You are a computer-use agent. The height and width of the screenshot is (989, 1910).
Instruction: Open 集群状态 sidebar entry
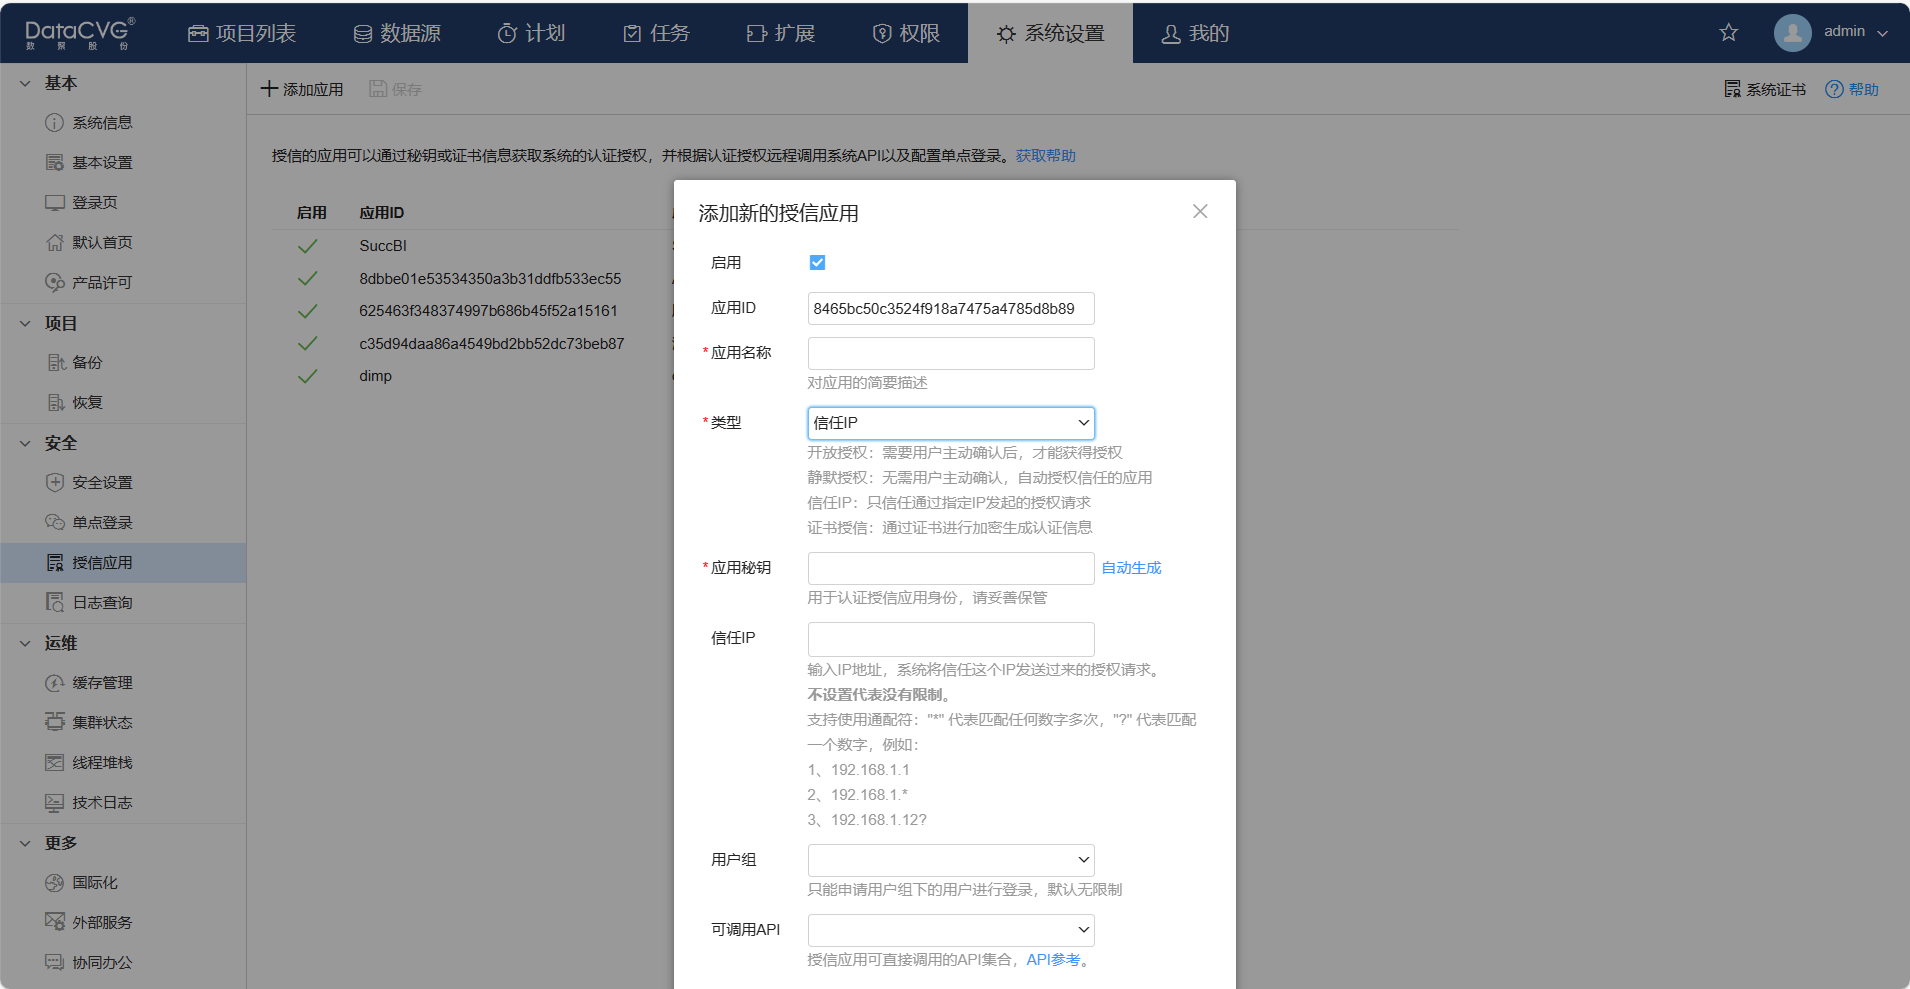click(x=101, y=723)
